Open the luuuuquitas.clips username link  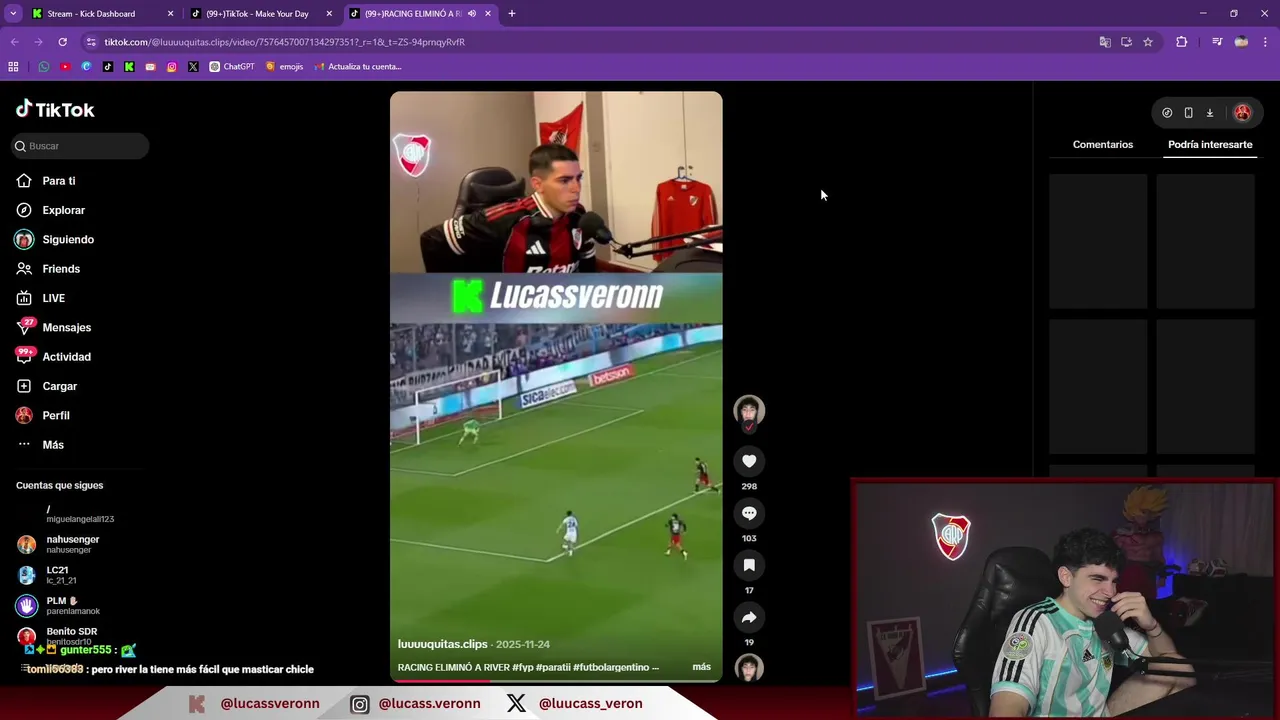click(442, 644)
